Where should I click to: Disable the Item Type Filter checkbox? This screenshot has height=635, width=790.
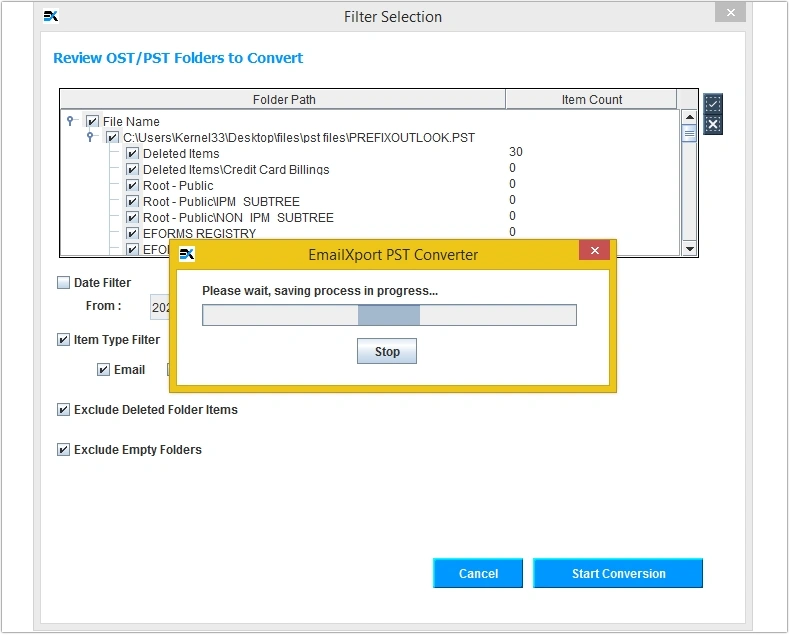point(63,340)
